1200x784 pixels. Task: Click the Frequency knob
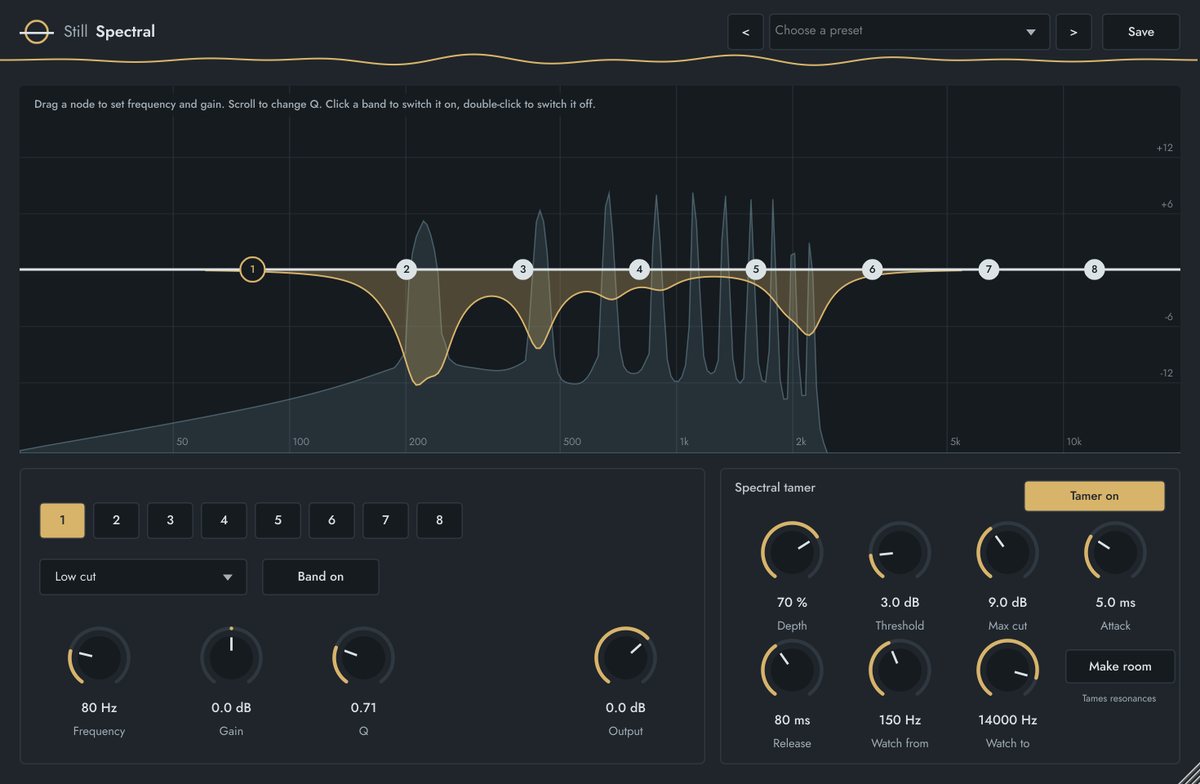point(99,658)
